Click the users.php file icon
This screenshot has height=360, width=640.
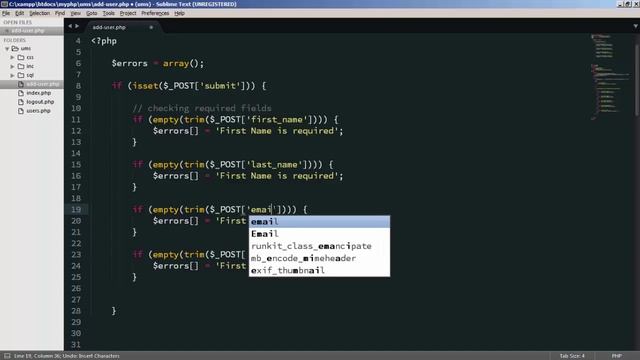21,111
